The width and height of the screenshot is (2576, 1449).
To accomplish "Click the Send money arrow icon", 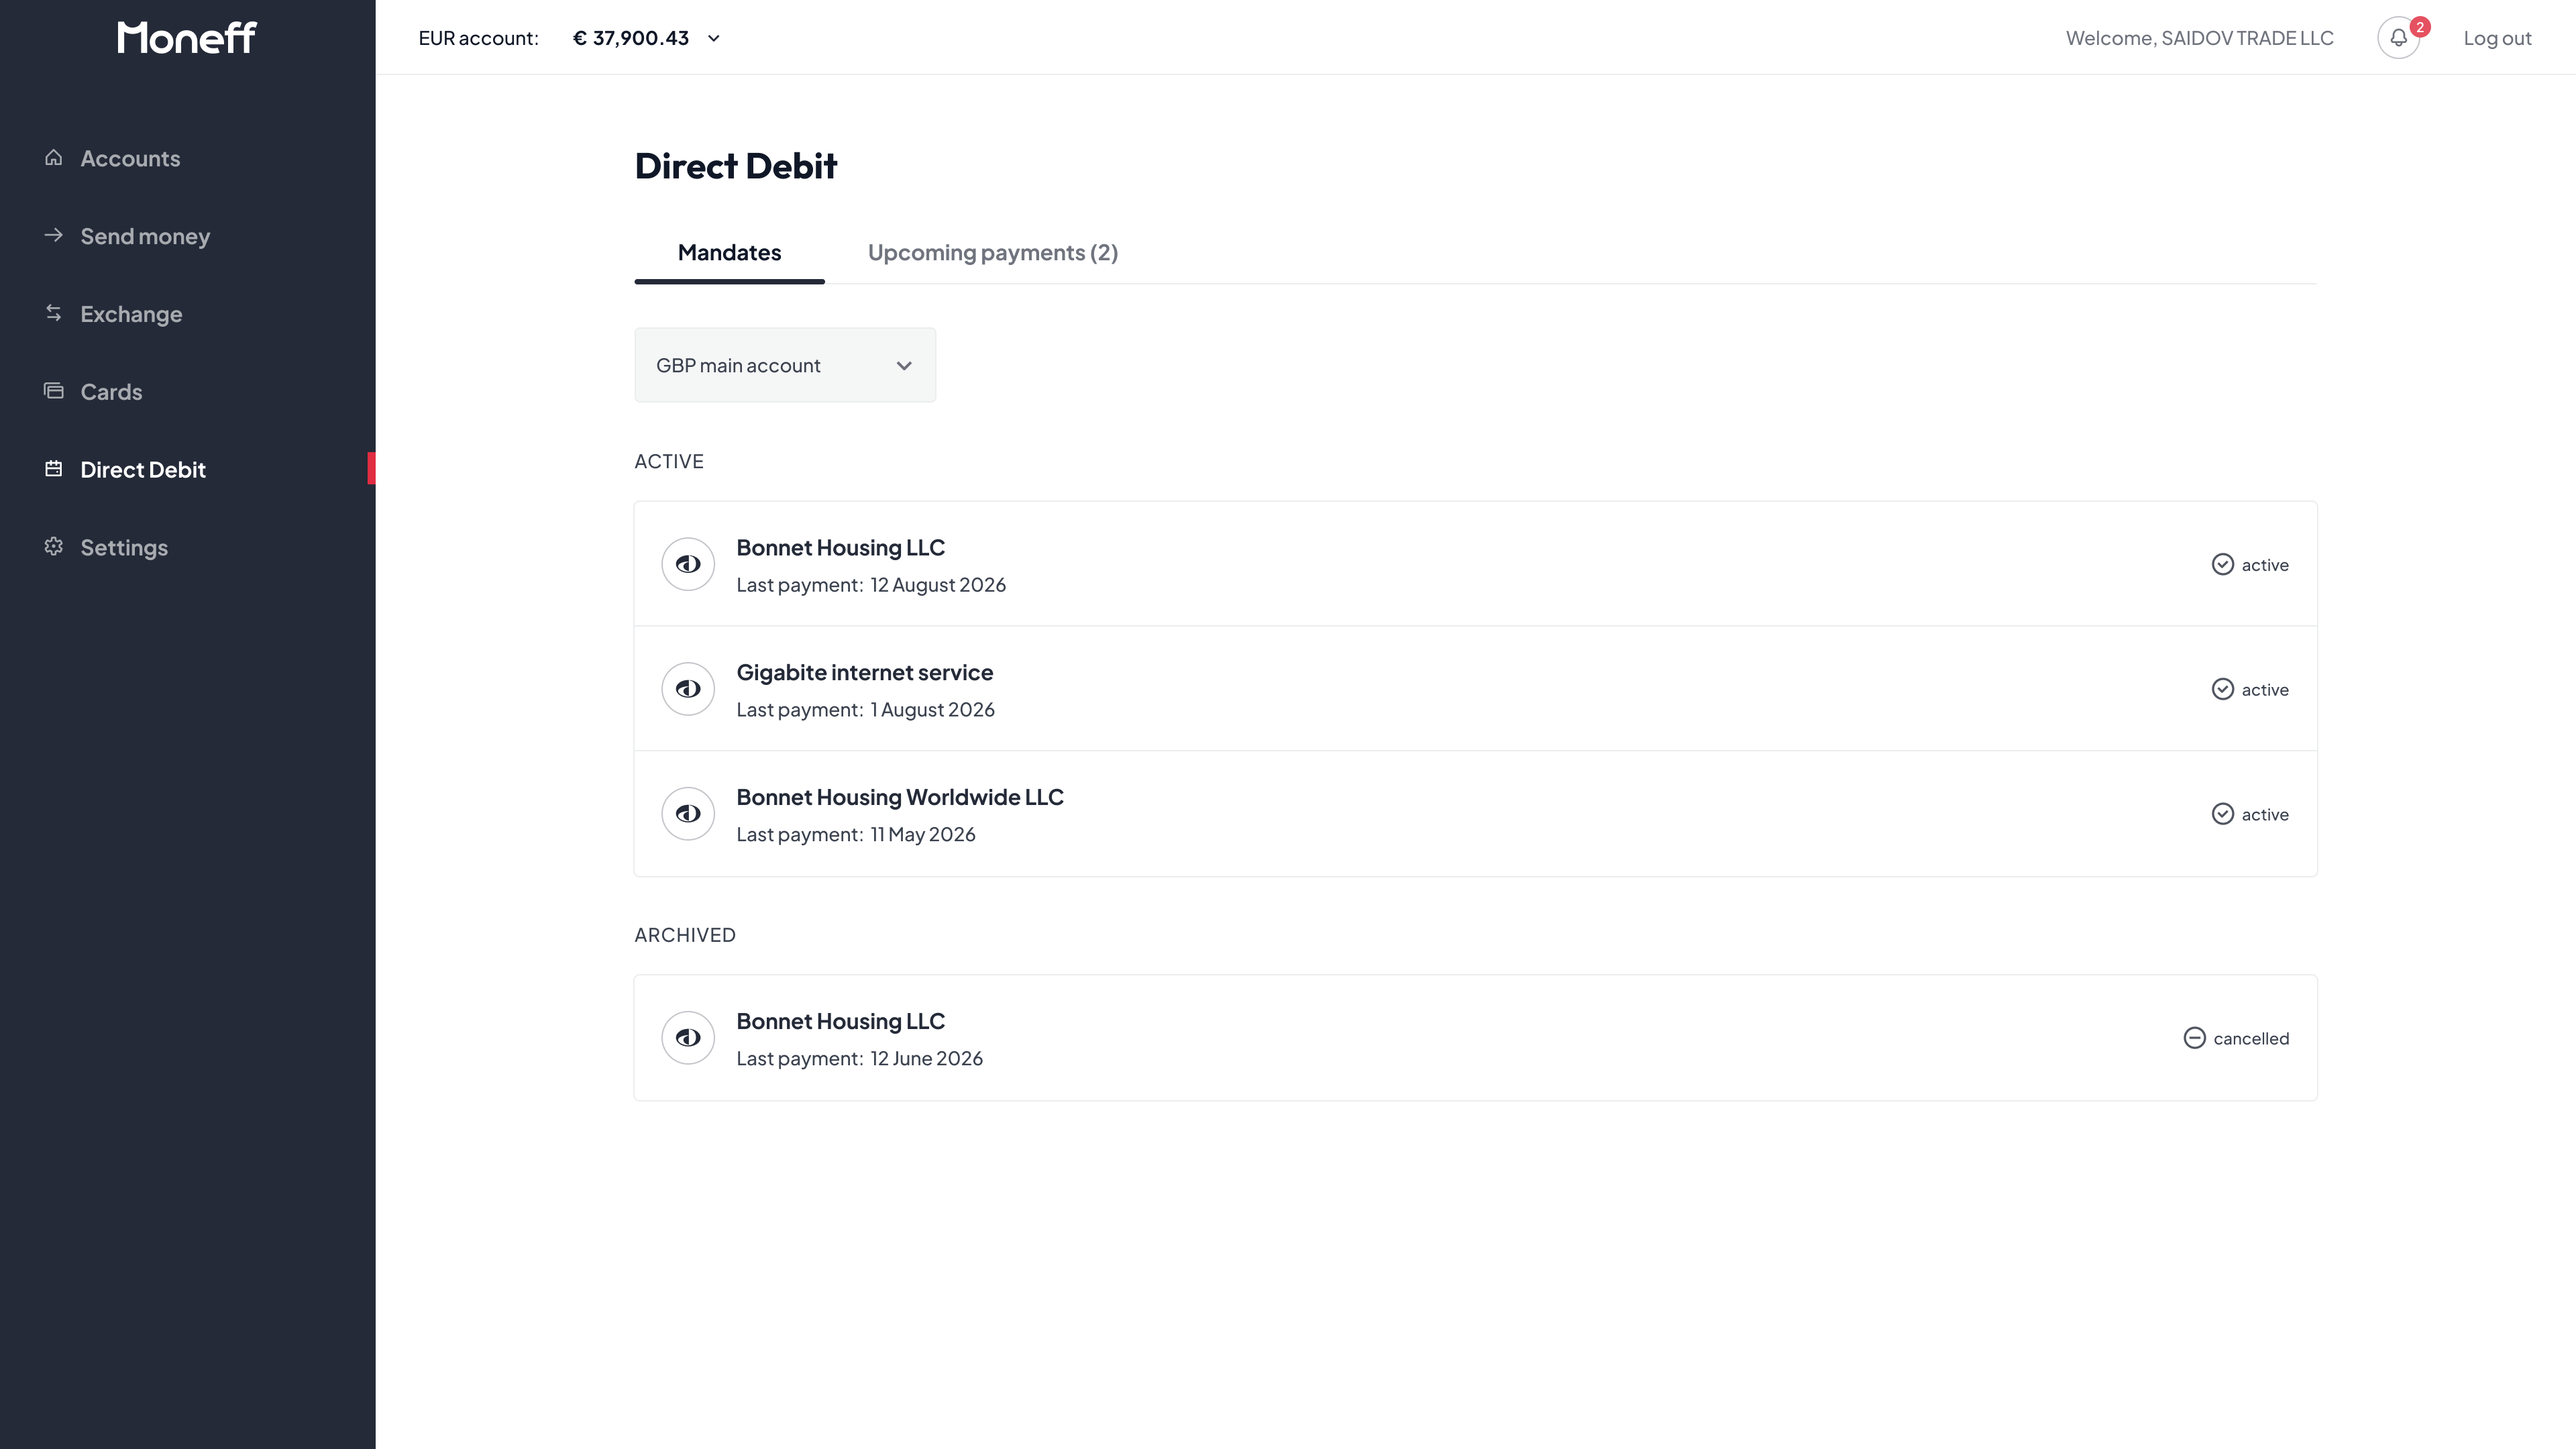I will pyautogui.click(x=54, y=235).
